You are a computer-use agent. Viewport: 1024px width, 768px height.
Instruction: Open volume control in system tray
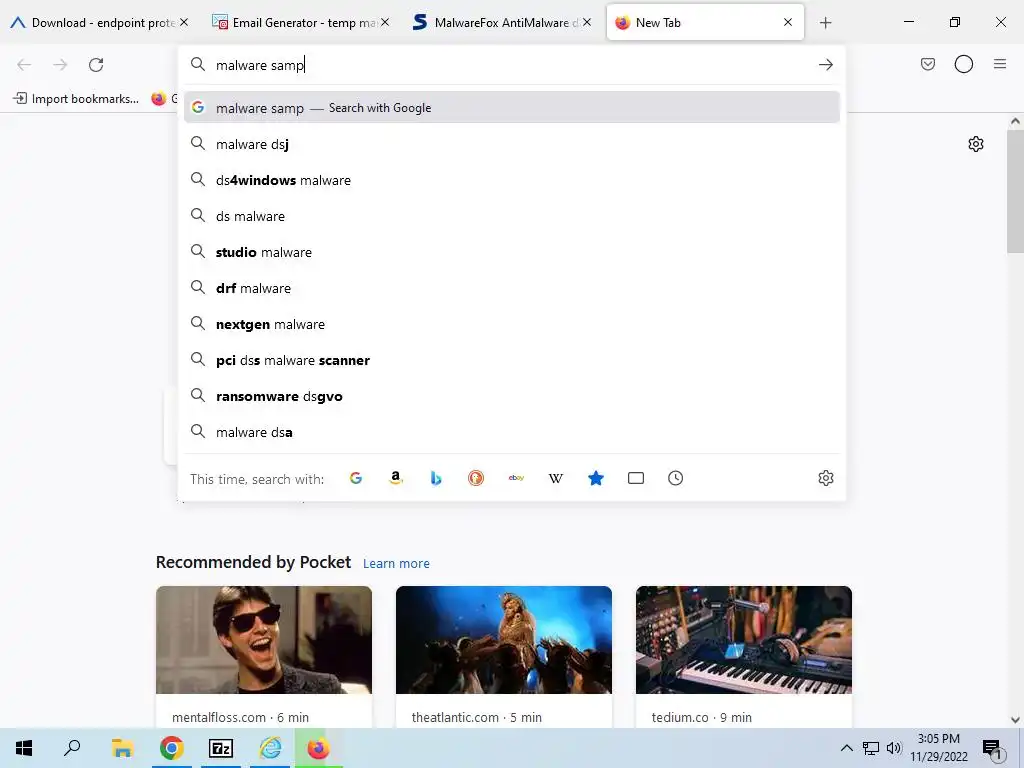point(894,748)
